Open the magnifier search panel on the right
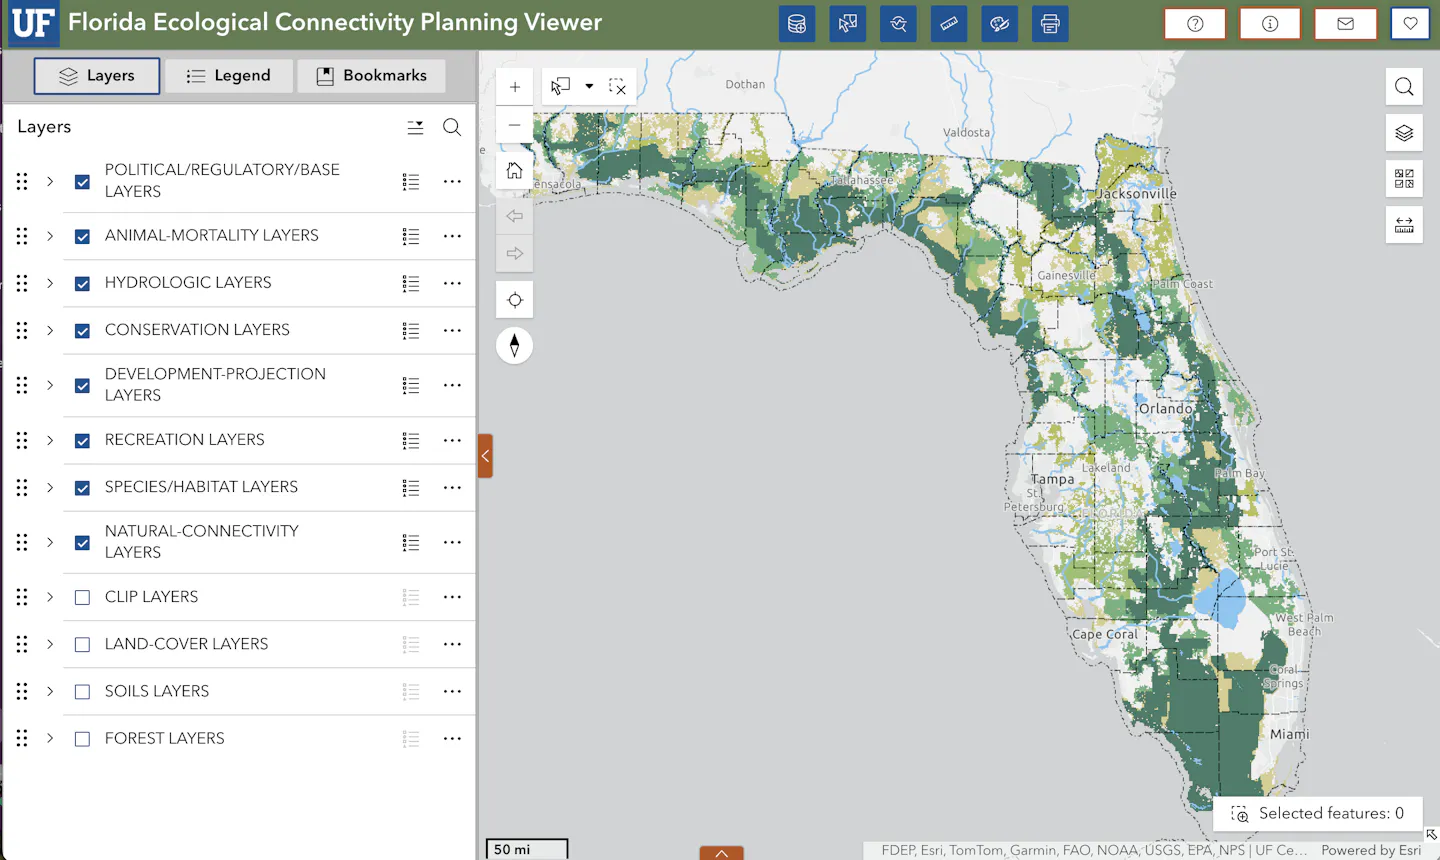Viewport: 1440px width, 860px height. (x=1403, y=86)
